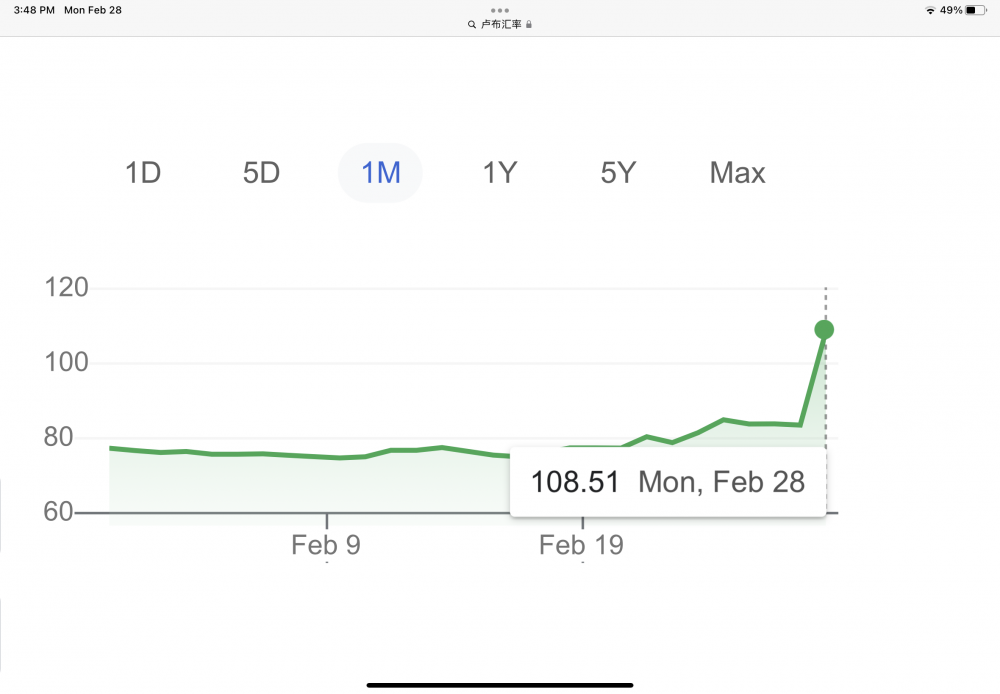This screenshot has width=1000, height=694.
Task: Switch to the 5D time range
Action: click(x=261, y=173)
